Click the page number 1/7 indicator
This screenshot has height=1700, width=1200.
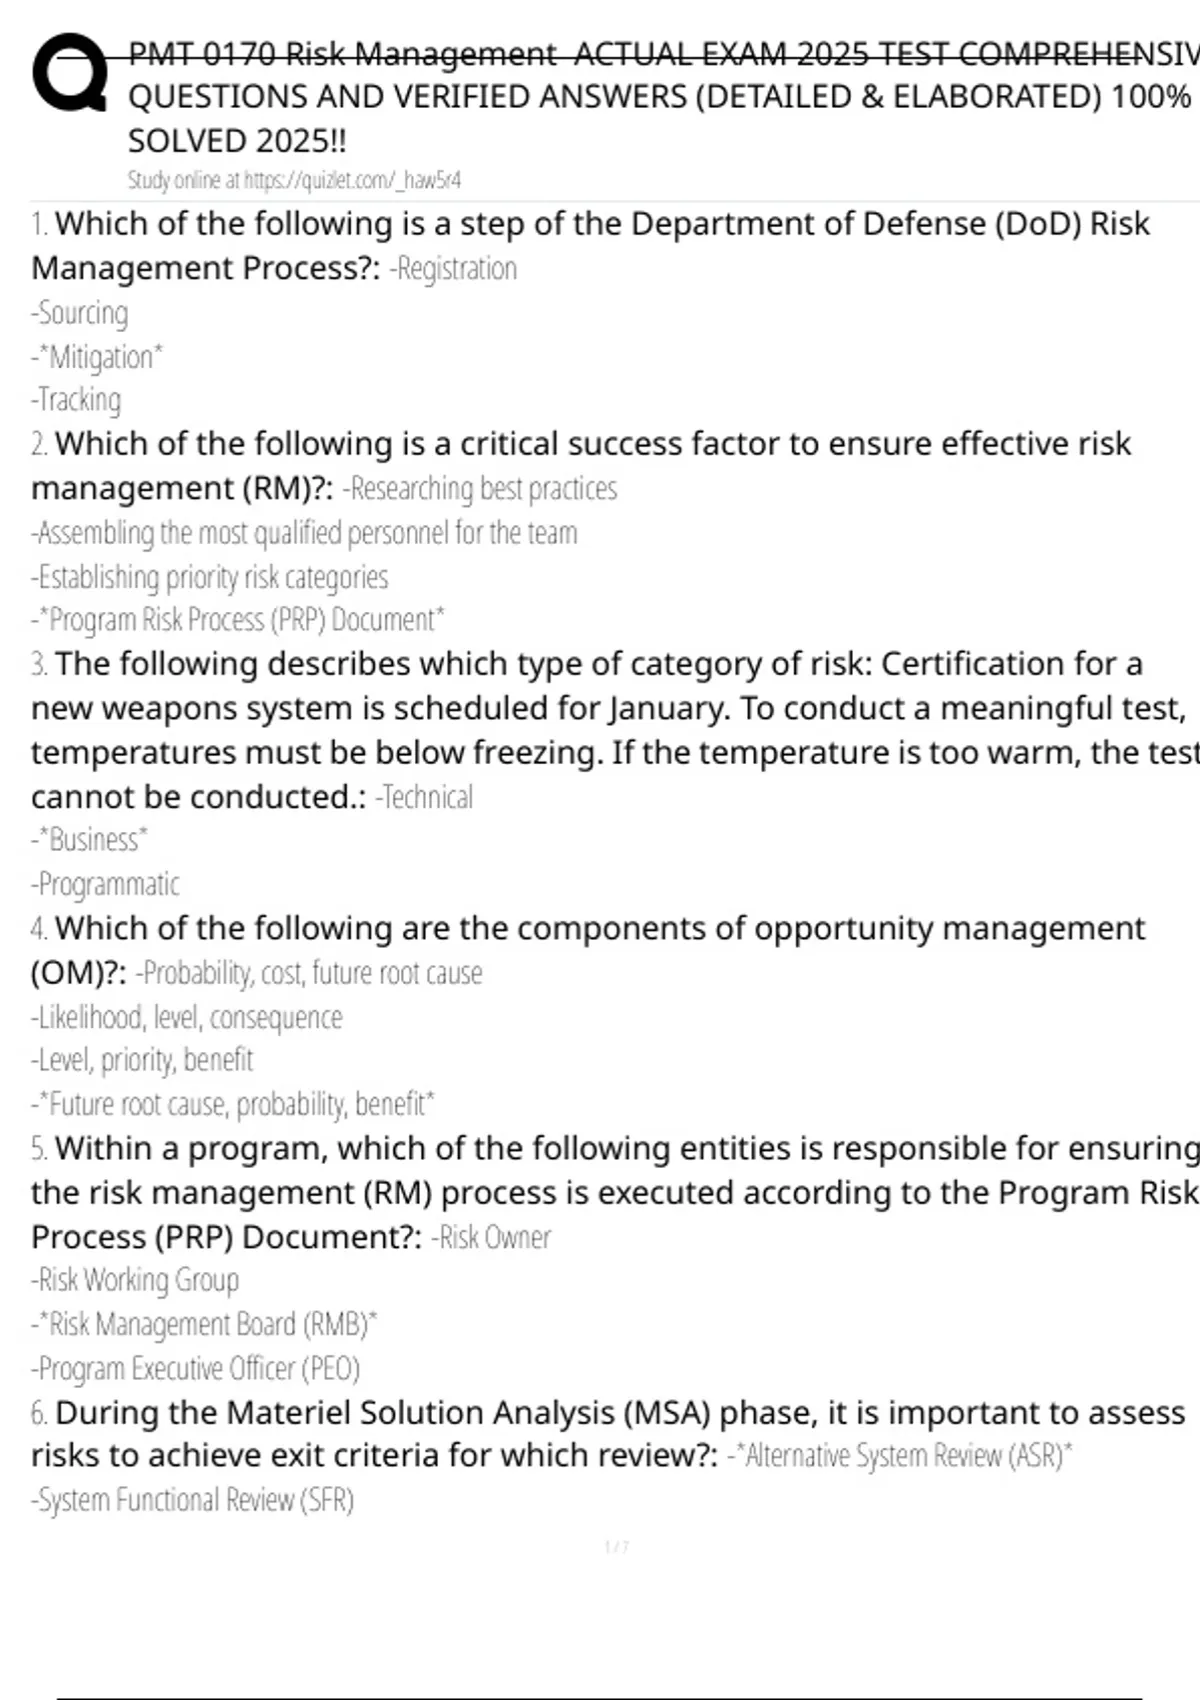click(x=616, y=1547)
